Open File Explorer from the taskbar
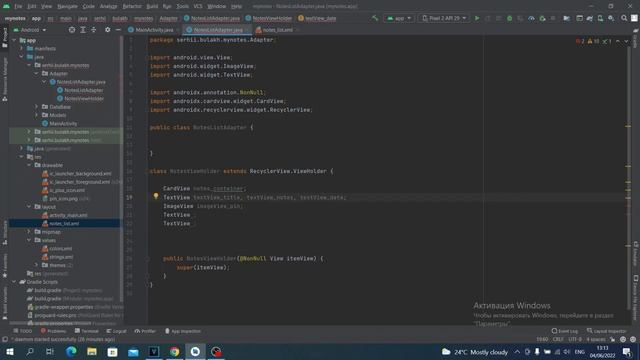The width and height of the screenshot is (640, 360). pyautogui.click(x=92, y=351)
